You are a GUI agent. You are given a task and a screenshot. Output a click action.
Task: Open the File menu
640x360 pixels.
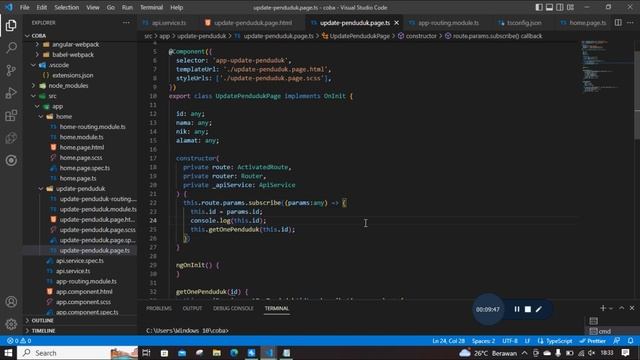coord(24,7)
